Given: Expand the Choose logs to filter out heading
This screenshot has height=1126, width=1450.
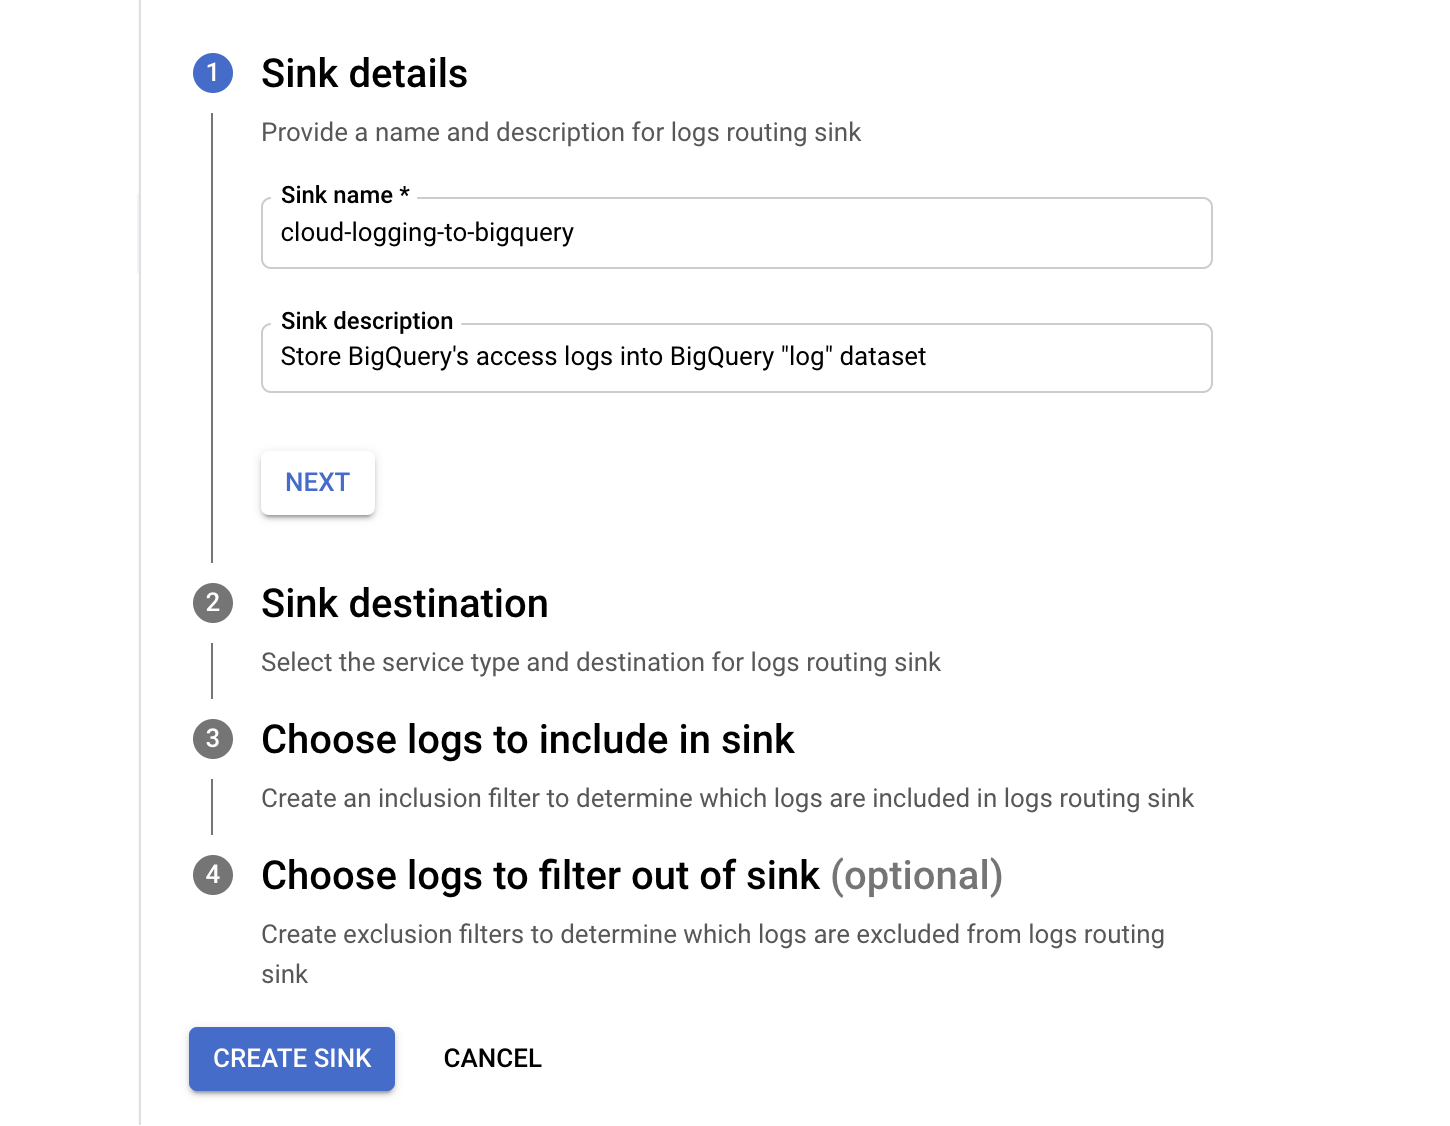Looking at the screenshot, I should point(540,876).
